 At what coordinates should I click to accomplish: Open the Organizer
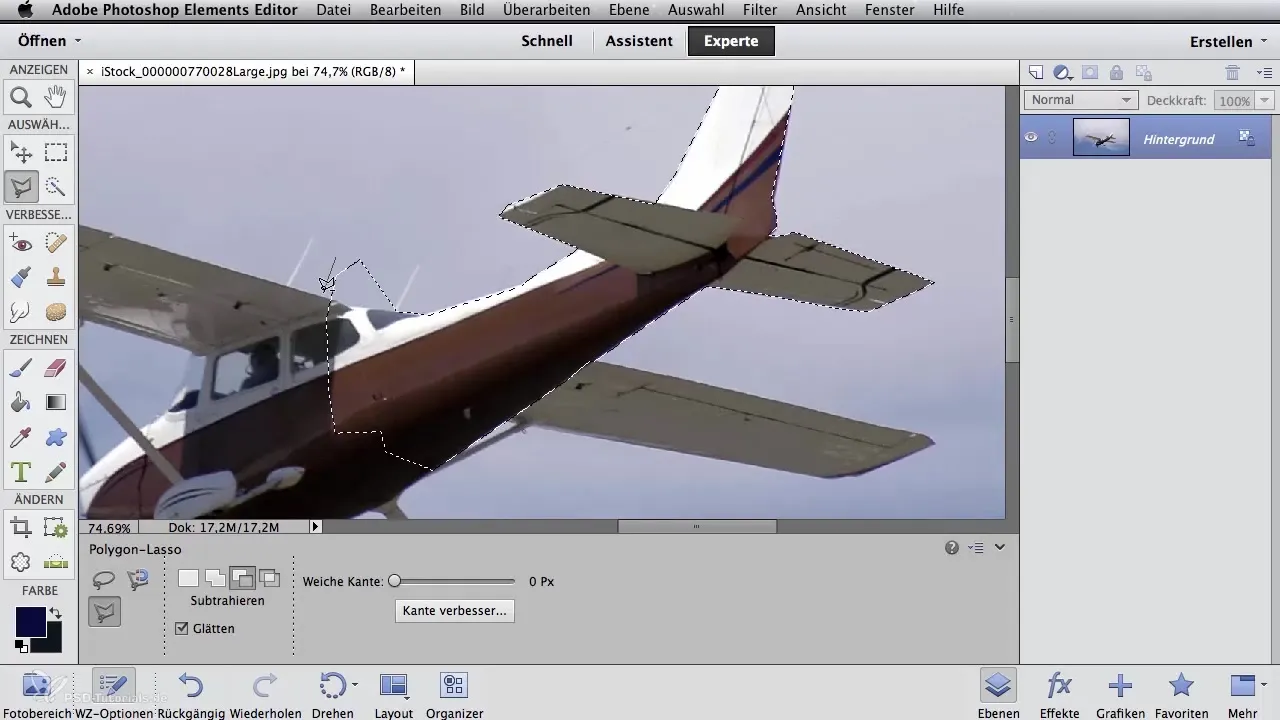454,694
